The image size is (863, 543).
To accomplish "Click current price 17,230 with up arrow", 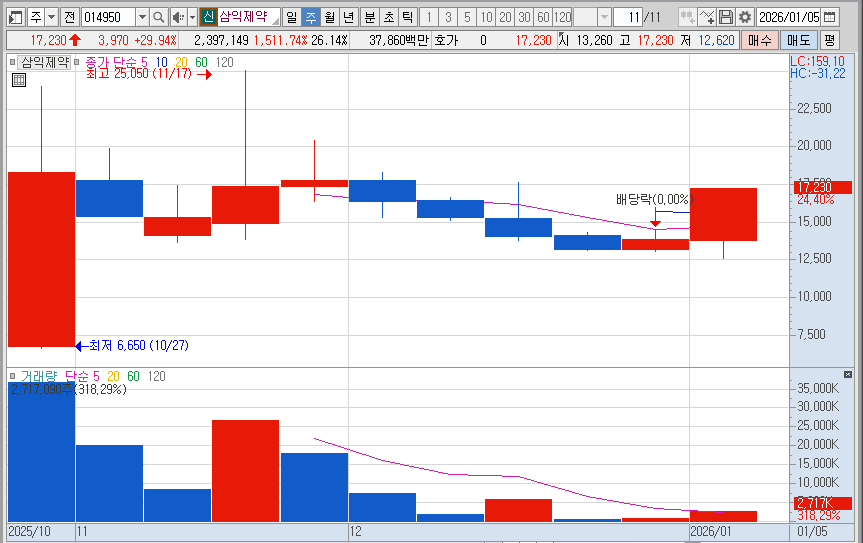I will 56,40.
